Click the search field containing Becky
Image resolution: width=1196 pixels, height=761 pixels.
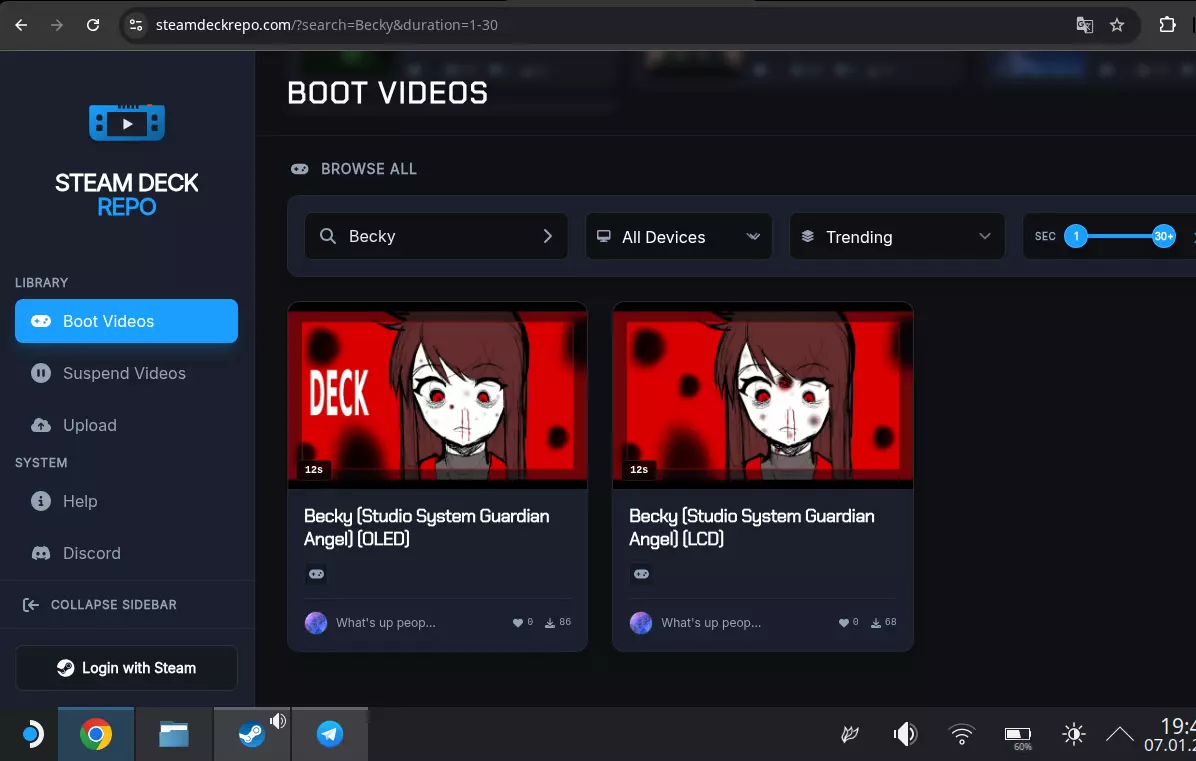[436, 236]
